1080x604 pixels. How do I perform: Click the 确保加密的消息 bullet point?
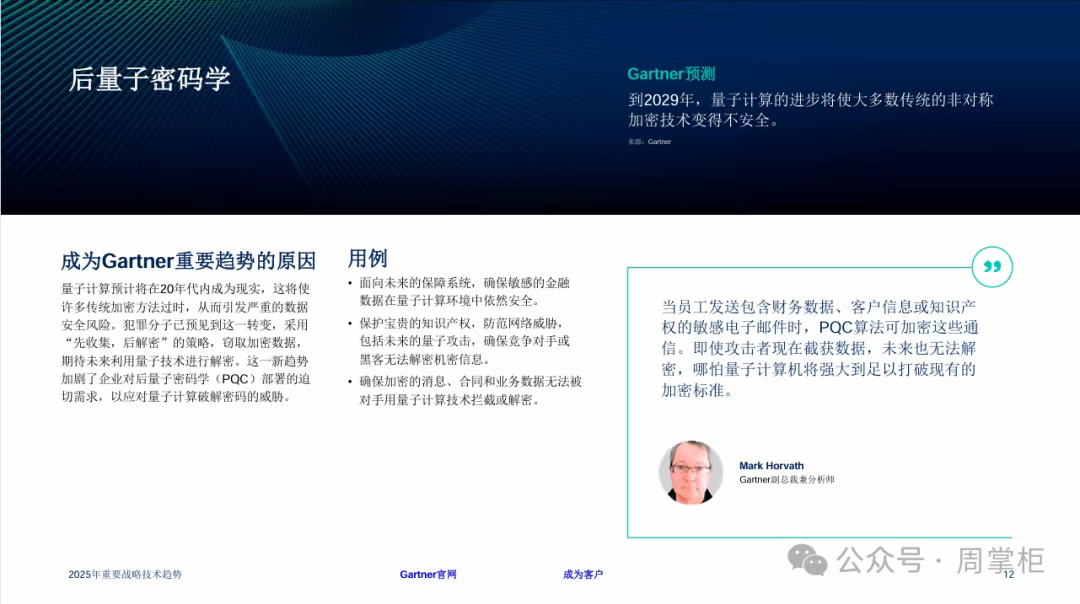click(x=470, y=390)
